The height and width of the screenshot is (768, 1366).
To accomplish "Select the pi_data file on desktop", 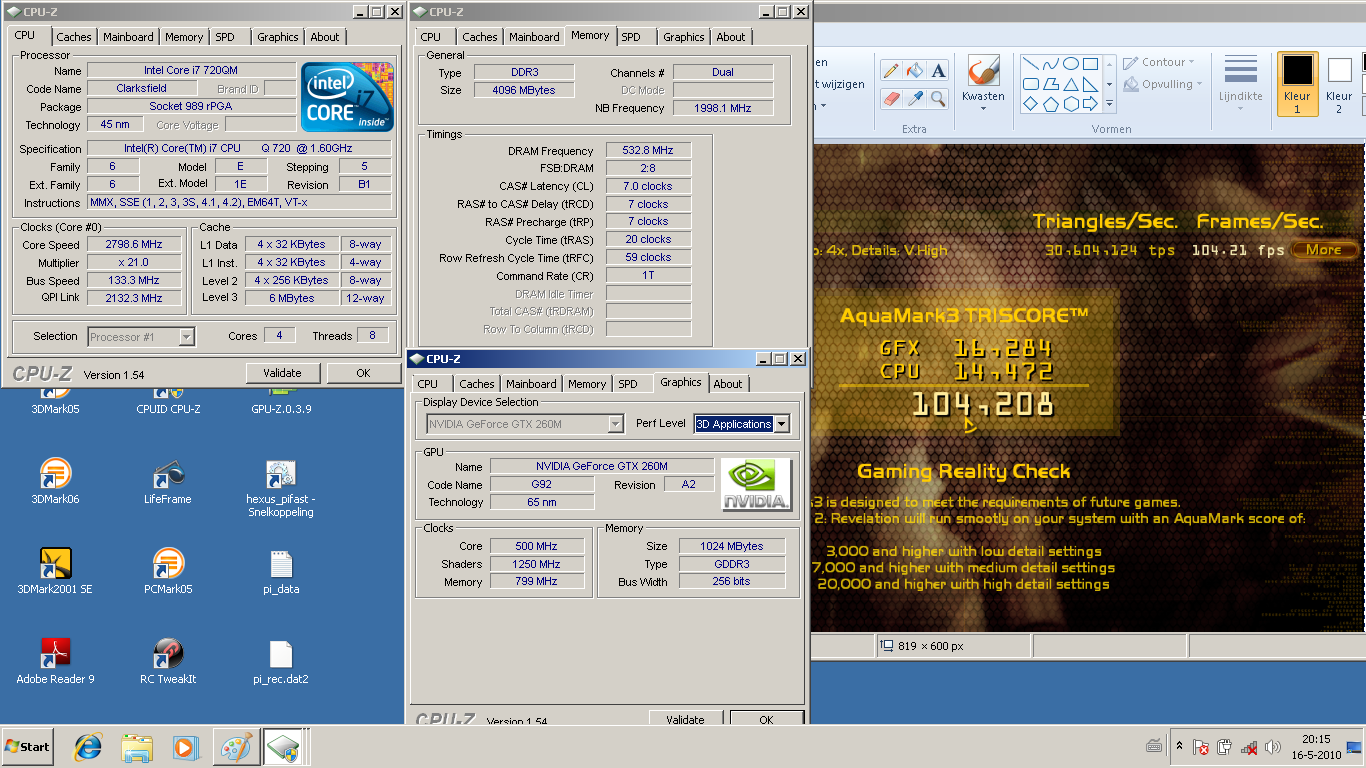I will coord(280,572).
